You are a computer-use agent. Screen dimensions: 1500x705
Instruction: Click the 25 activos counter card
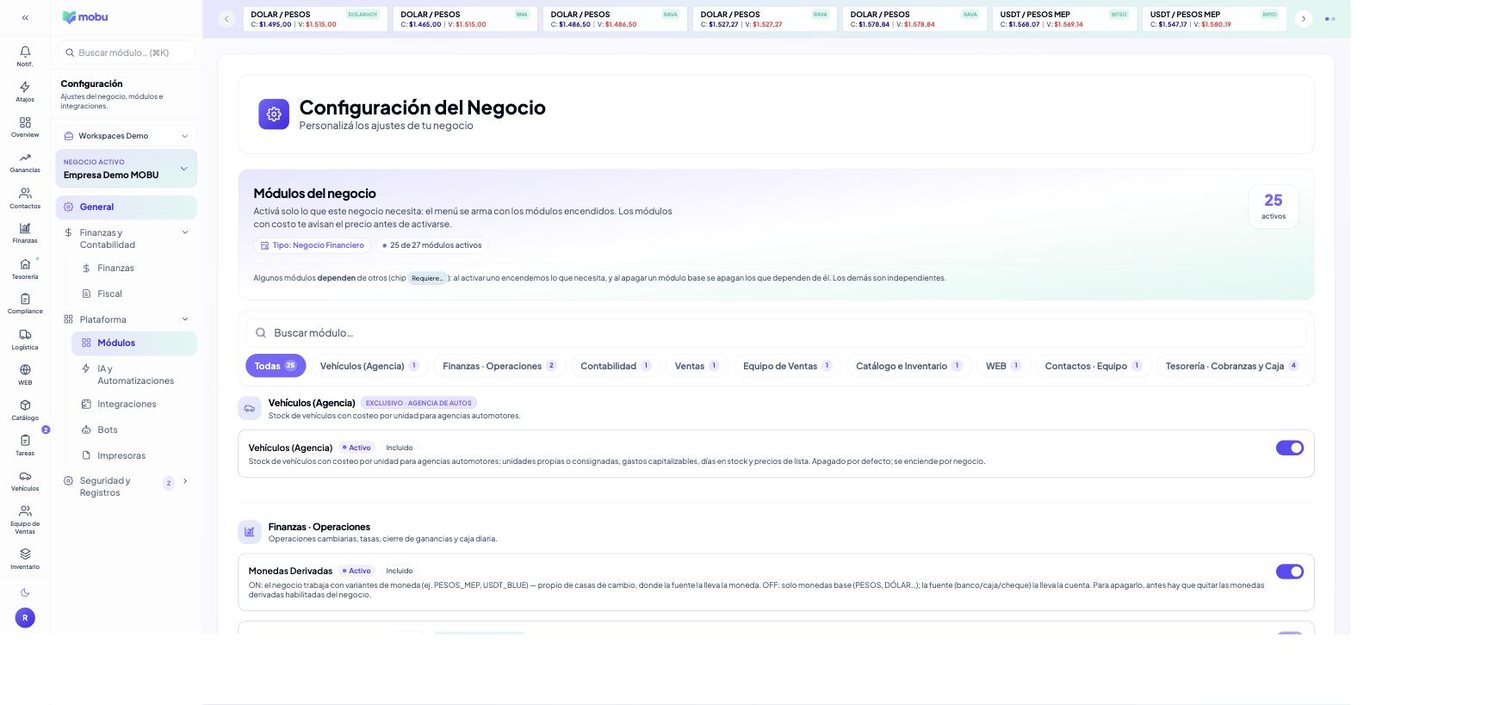click(1273, 206)
